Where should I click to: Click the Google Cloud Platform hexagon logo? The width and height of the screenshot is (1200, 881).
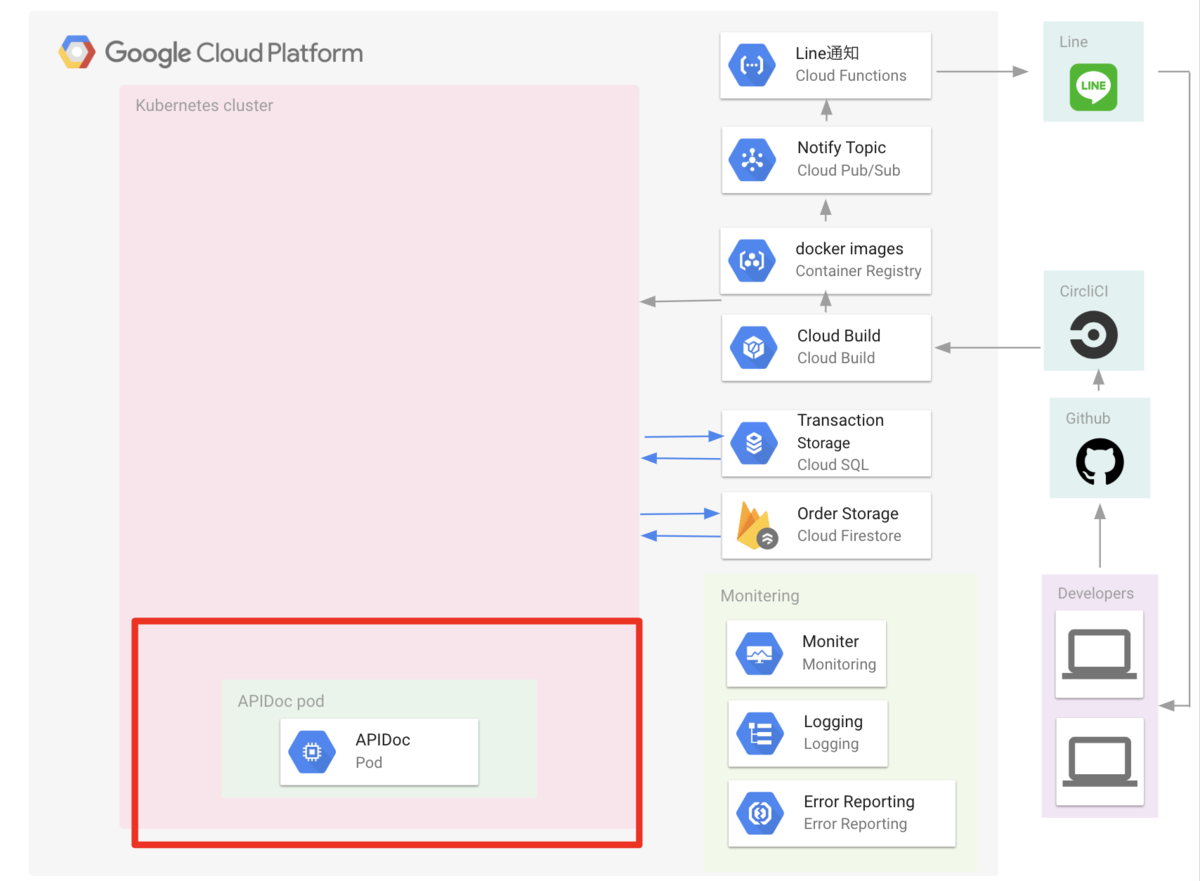[77, 52]
